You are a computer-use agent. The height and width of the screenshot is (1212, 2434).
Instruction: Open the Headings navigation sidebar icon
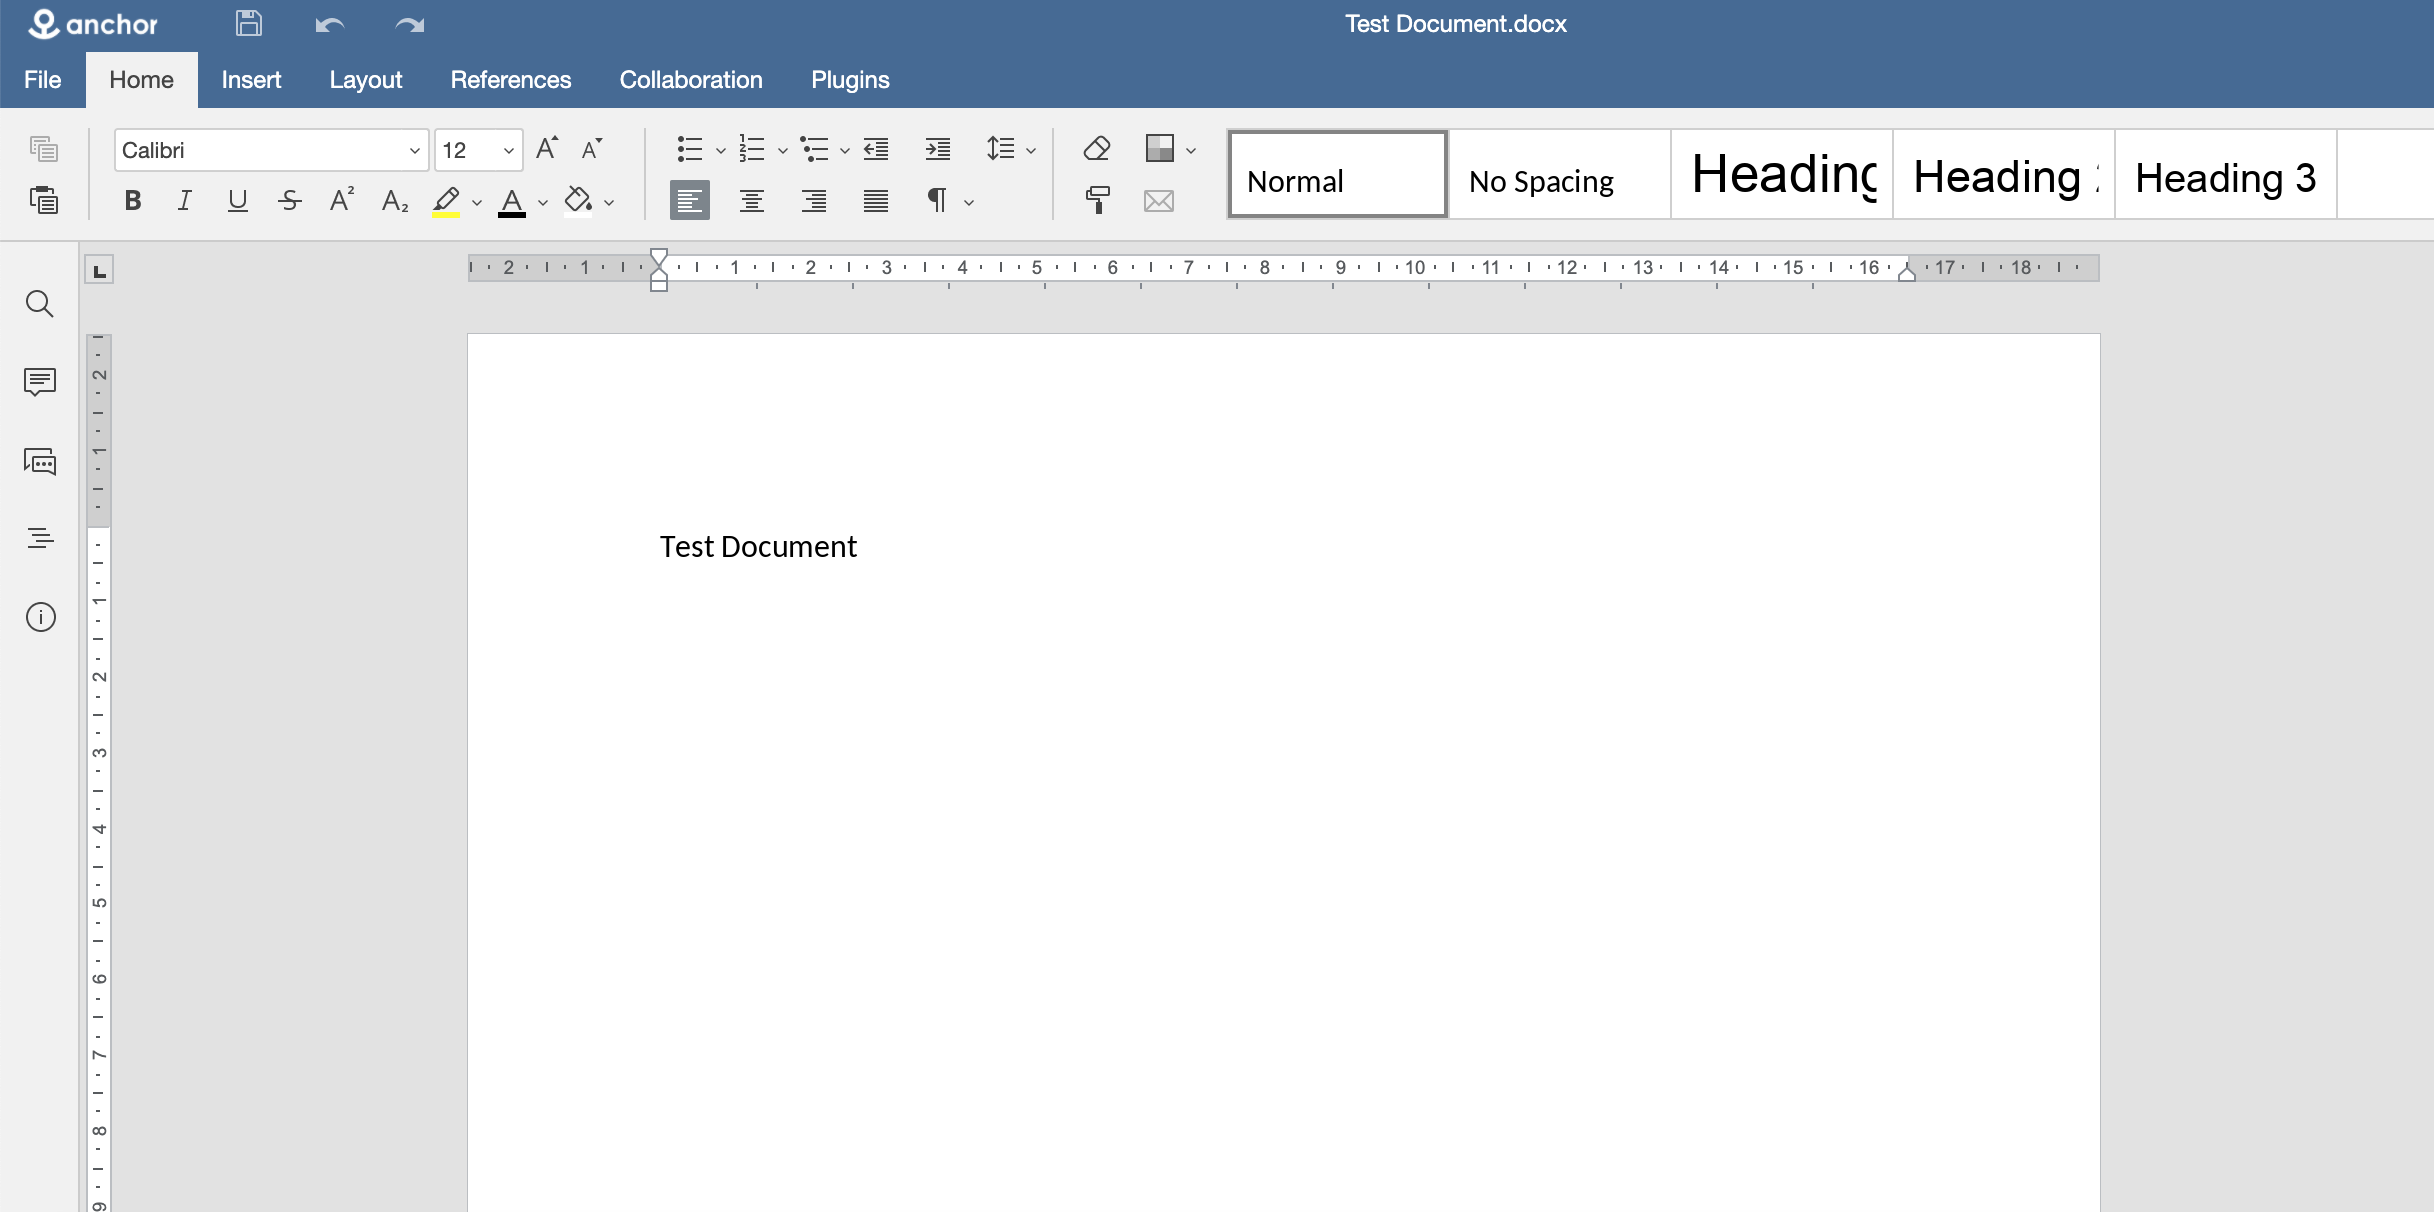[x=40, y=538]
